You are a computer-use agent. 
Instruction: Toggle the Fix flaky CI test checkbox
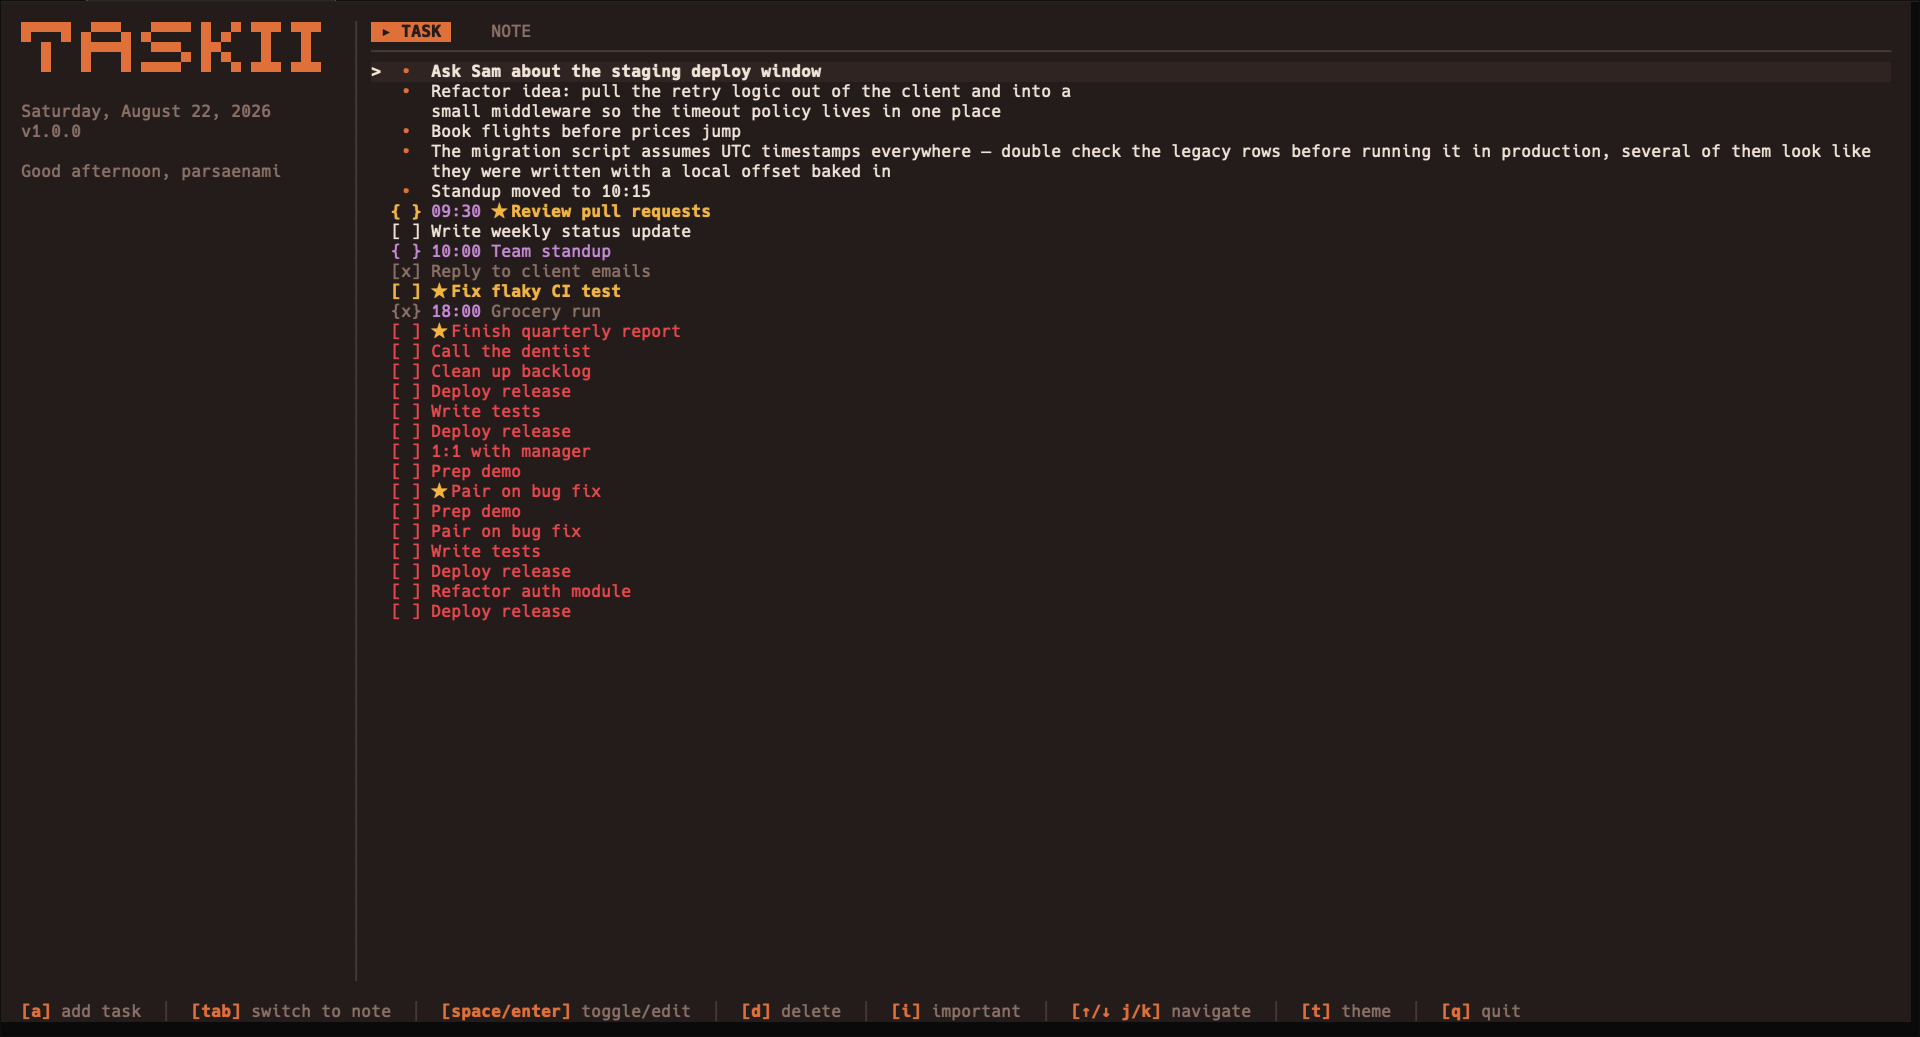(x=406, y=291)
